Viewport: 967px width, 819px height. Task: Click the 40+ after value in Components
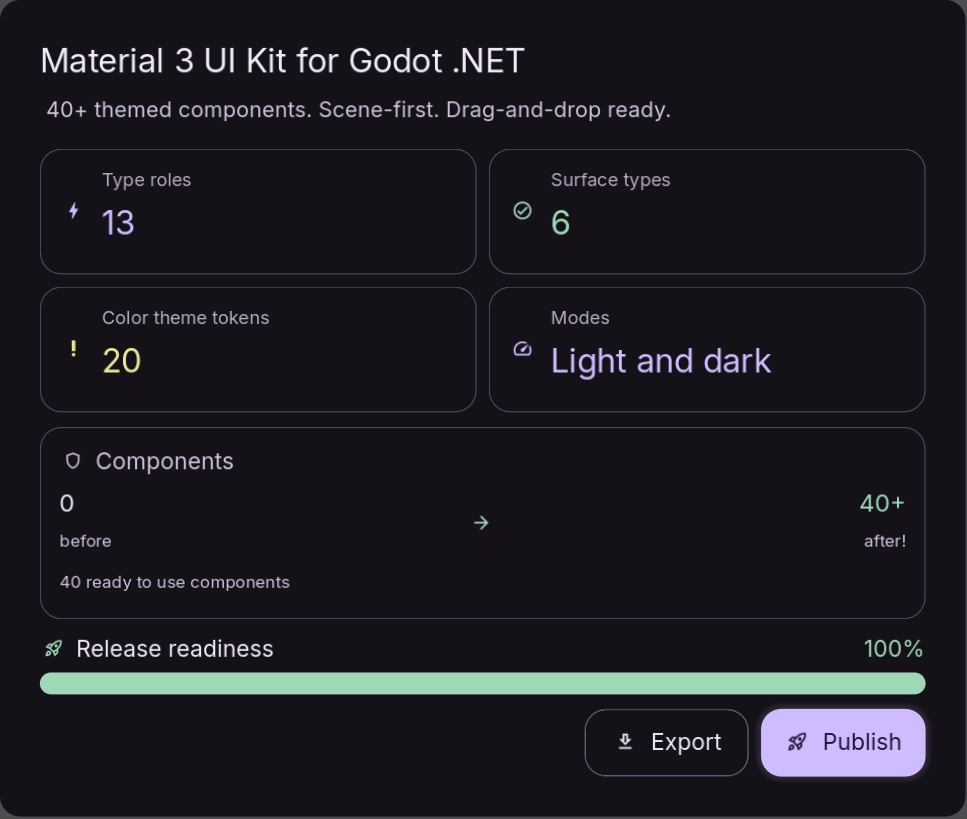[883, 503]
